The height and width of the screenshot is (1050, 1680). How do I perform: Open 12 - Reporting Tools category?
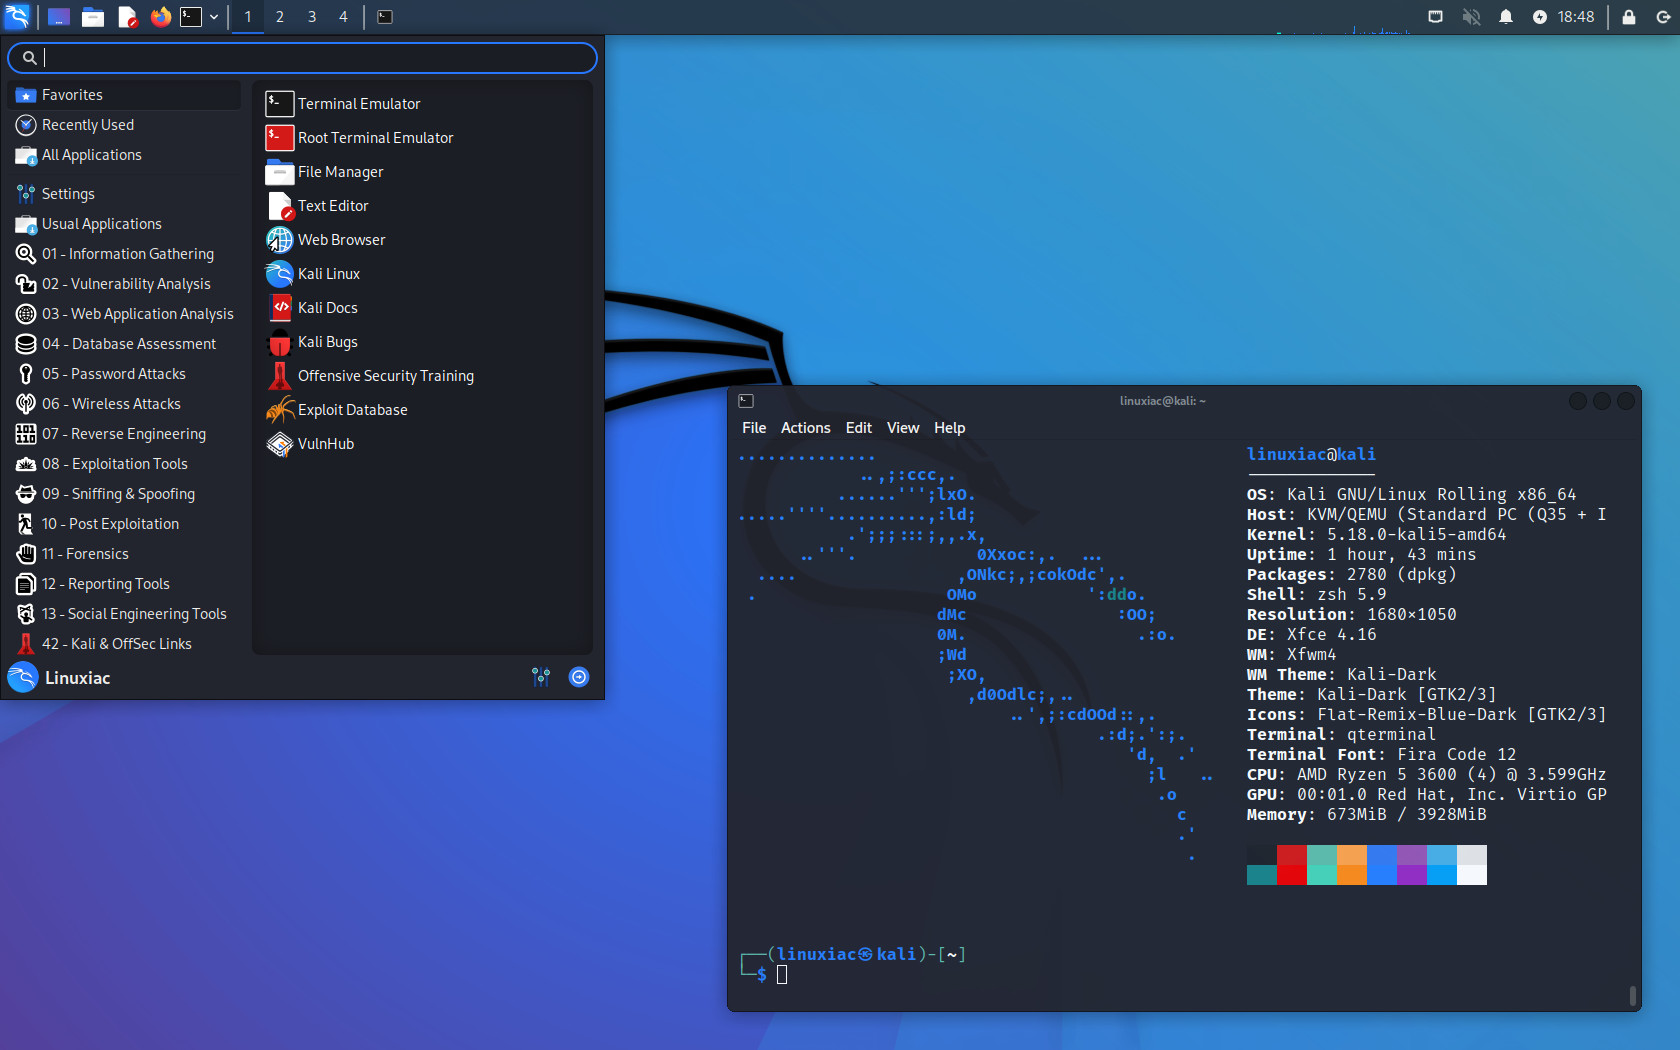(124, 584)
